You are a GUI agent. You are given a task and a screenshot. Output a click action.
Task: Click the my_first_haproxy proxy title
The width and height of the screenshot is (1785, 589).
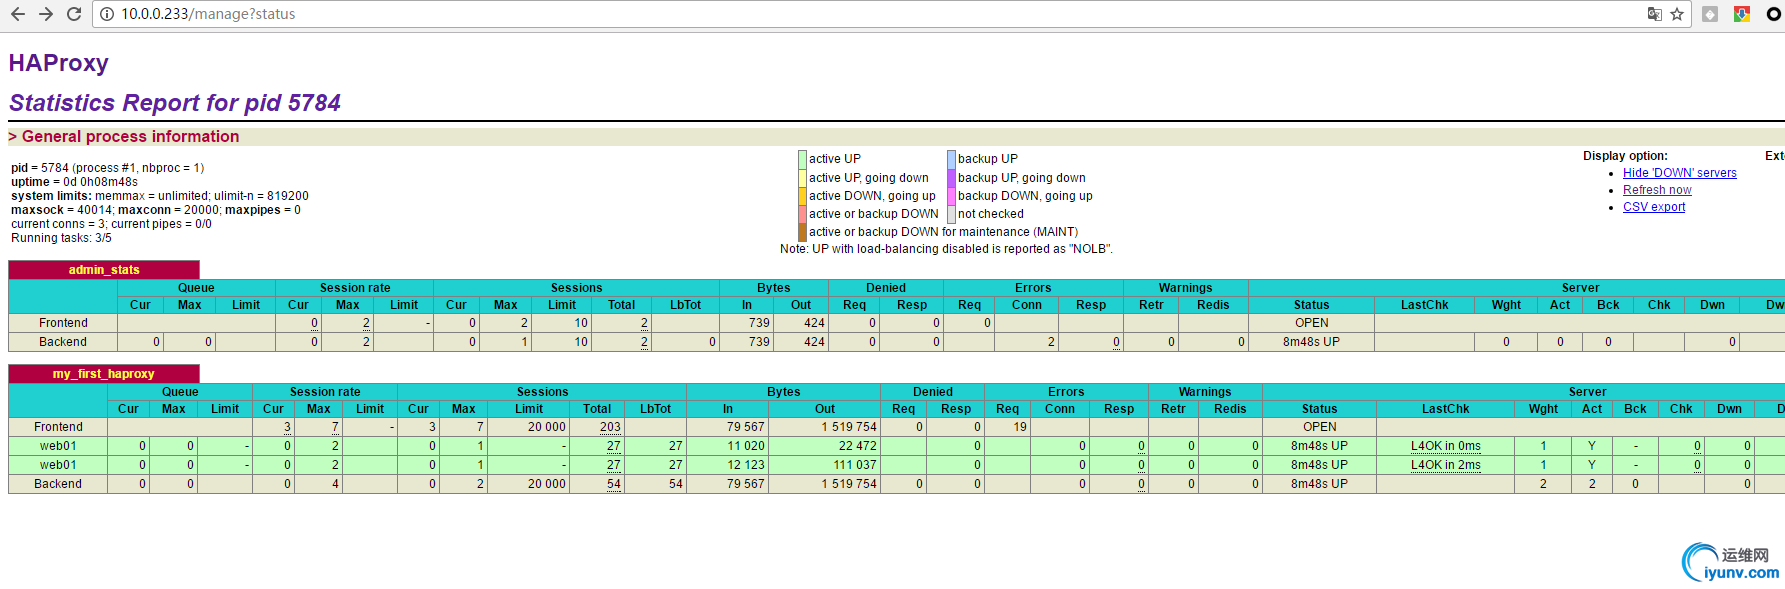(x=104, y=374)
